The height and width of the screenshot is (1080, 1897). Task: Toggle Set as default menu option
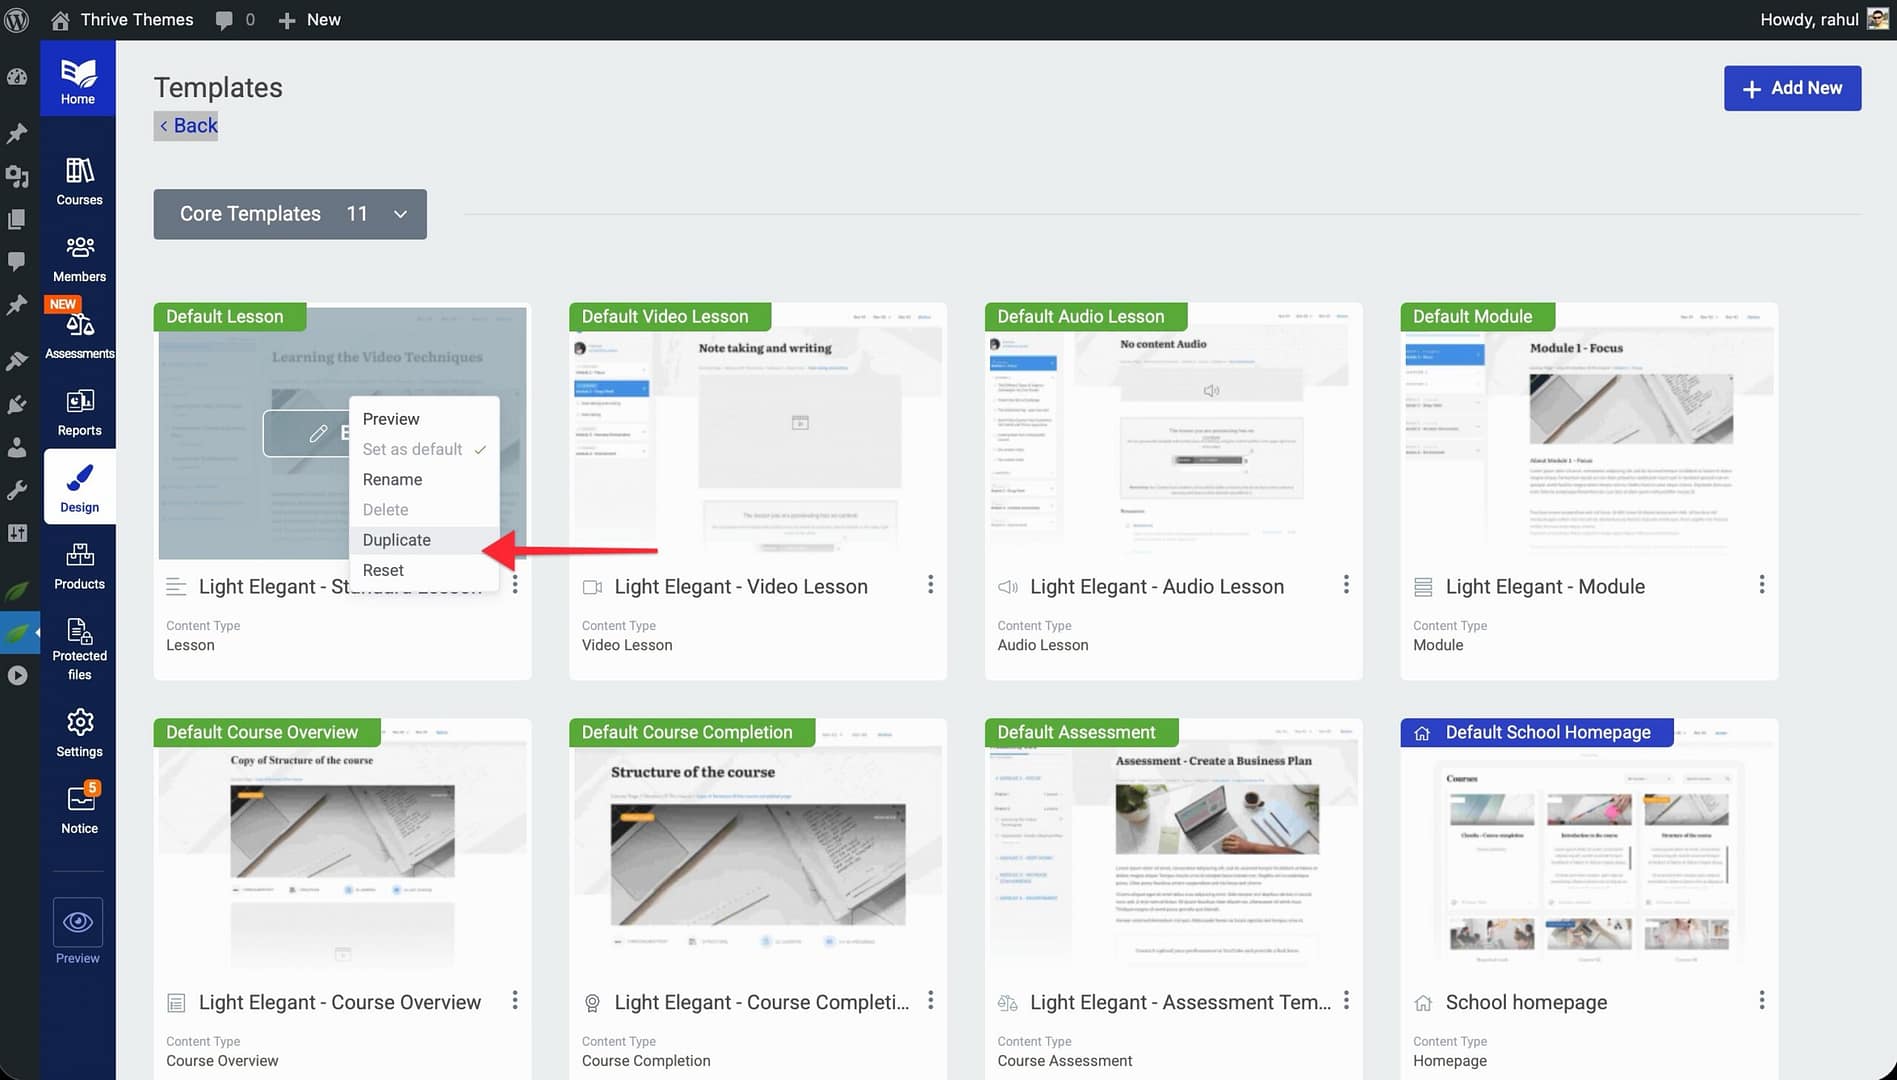click(412, 449)
